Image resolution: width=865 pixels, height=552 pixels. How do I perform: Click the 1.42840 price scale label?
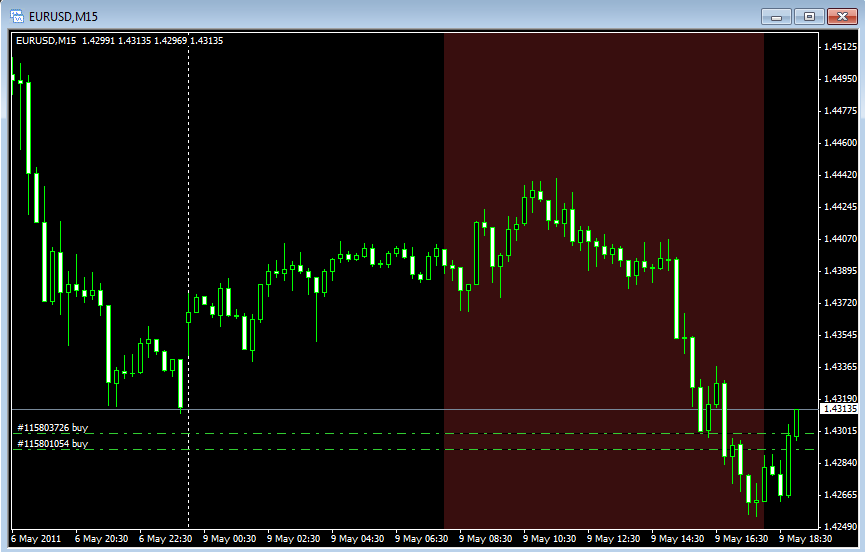(841, 463)
